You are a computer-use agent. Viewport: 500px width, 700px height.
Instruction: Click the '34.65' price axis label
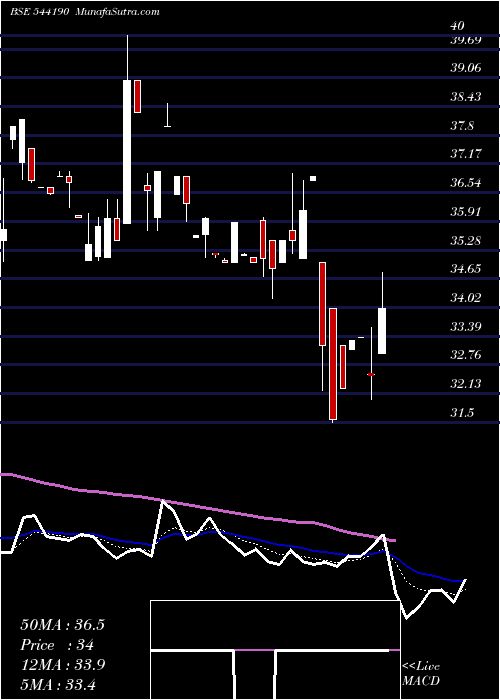coord(466,269)
